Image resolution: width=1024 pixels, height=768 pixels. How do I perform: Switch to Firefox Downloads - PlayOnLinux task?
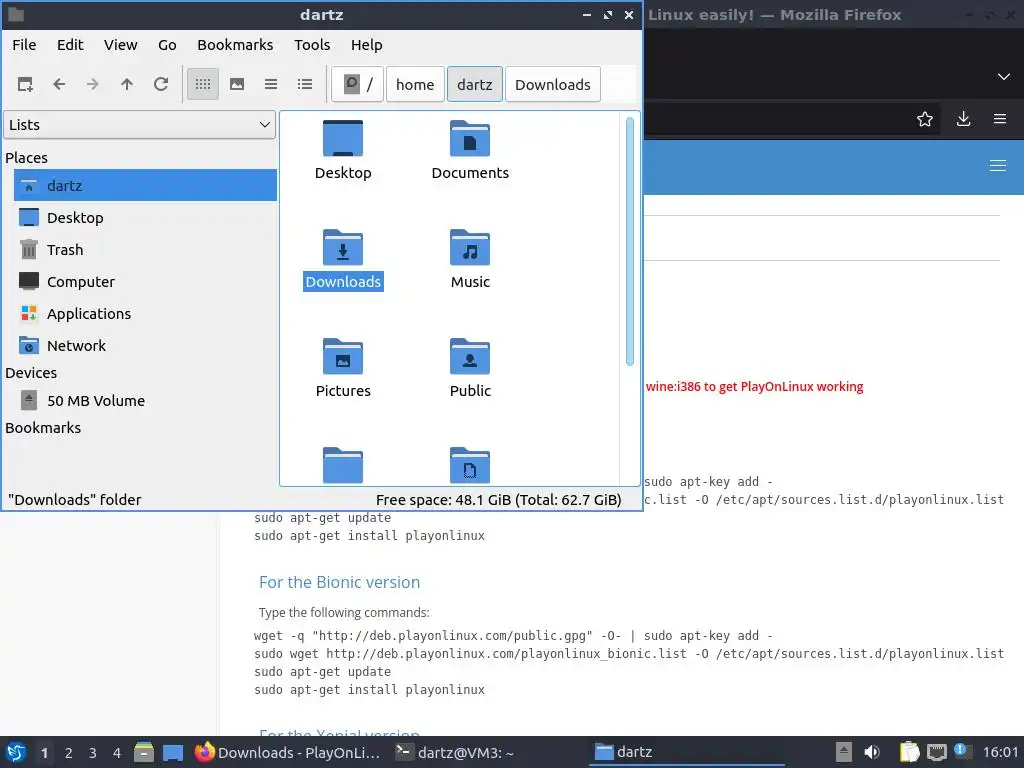pos(287,752)
